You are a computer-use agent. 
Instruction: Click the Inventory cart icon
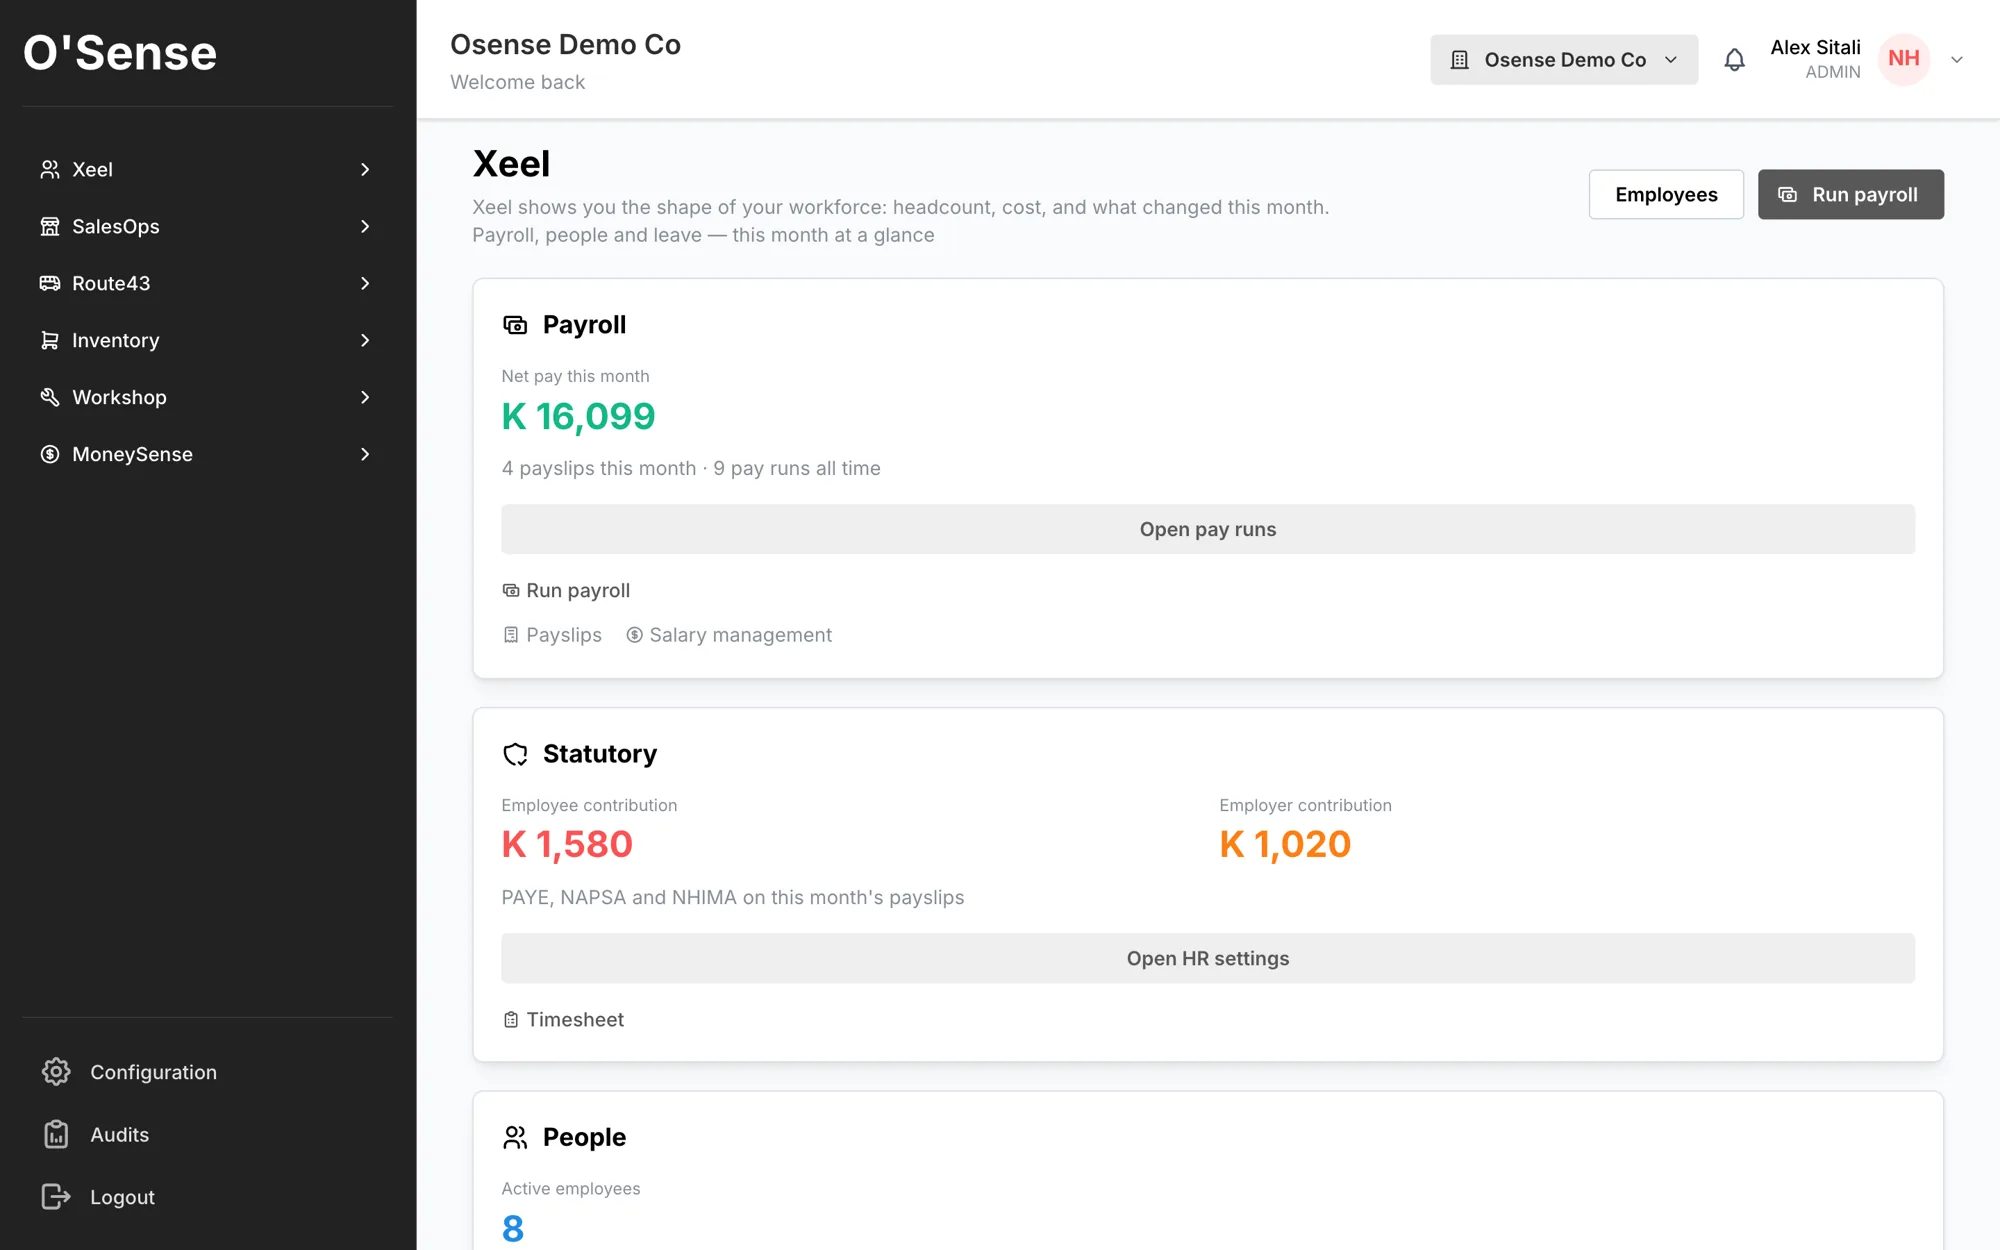(50, 341)
